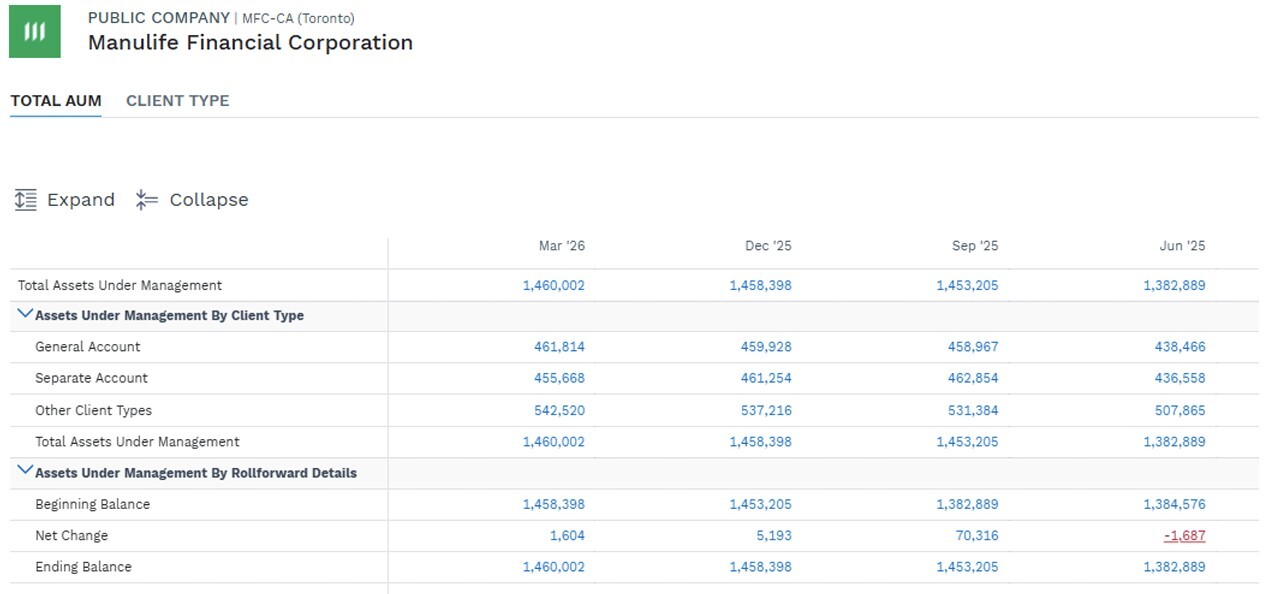Open the negative Net Change -1,687 link
Screen dimensions: 1268x594
point(1185,536)
